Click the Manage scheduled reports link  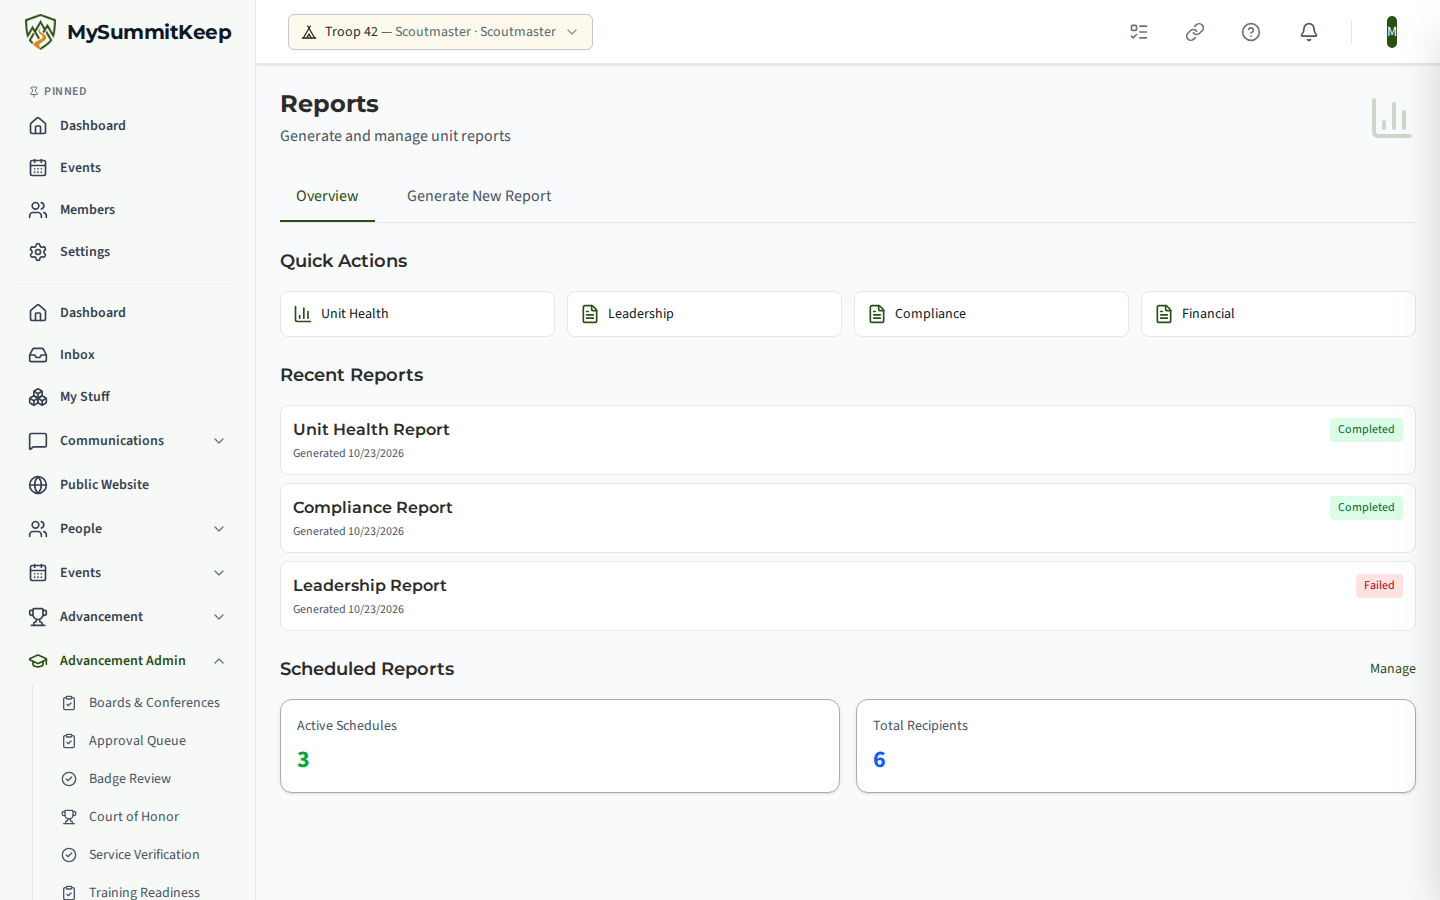click(x=1393, y=669)
